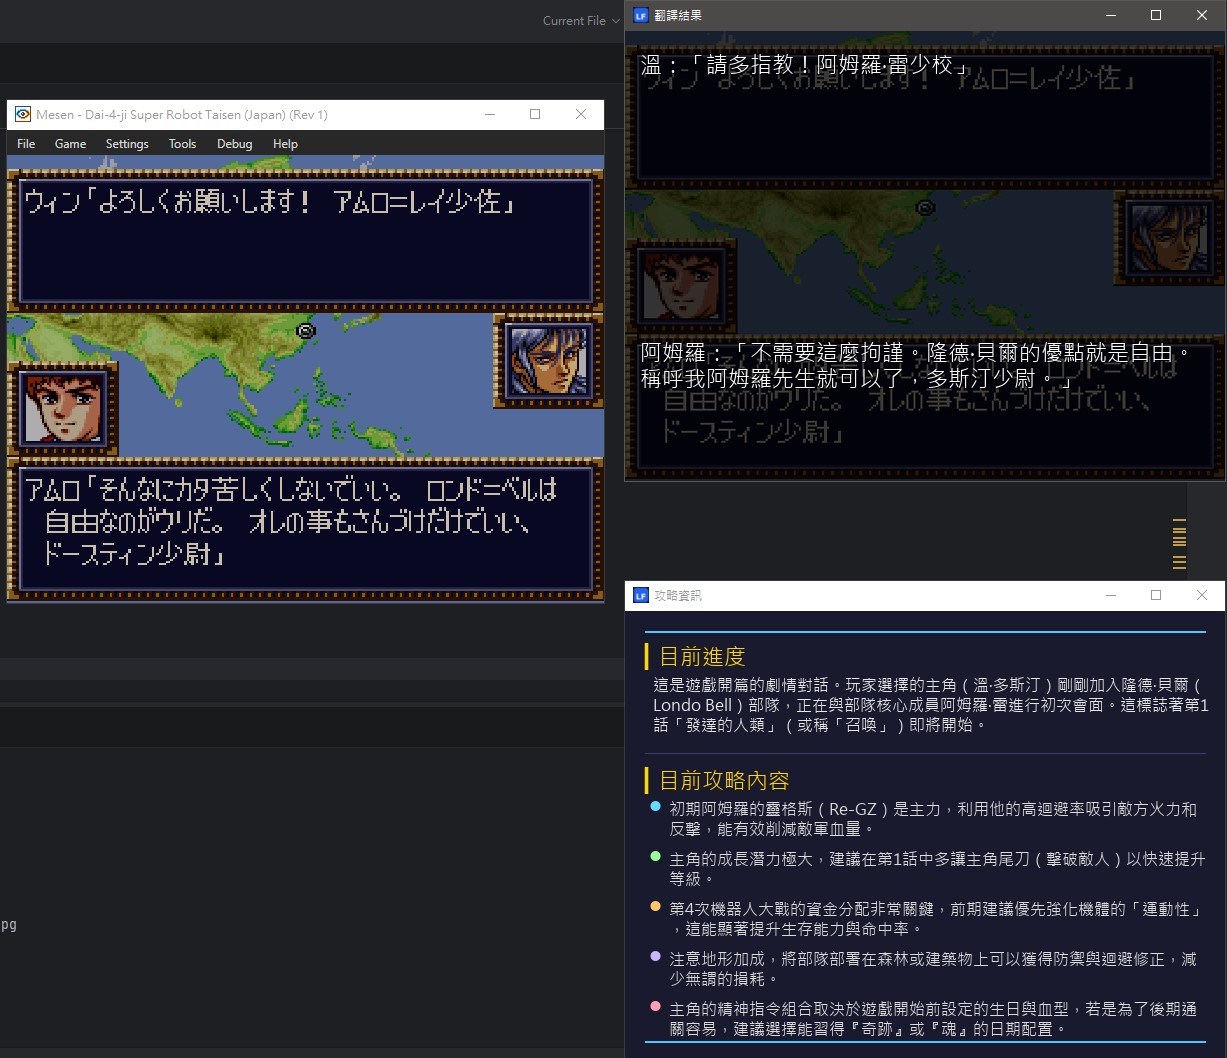Open the Debug menu in Mesen
1227x1058 pixels.
tap(234, 144)
